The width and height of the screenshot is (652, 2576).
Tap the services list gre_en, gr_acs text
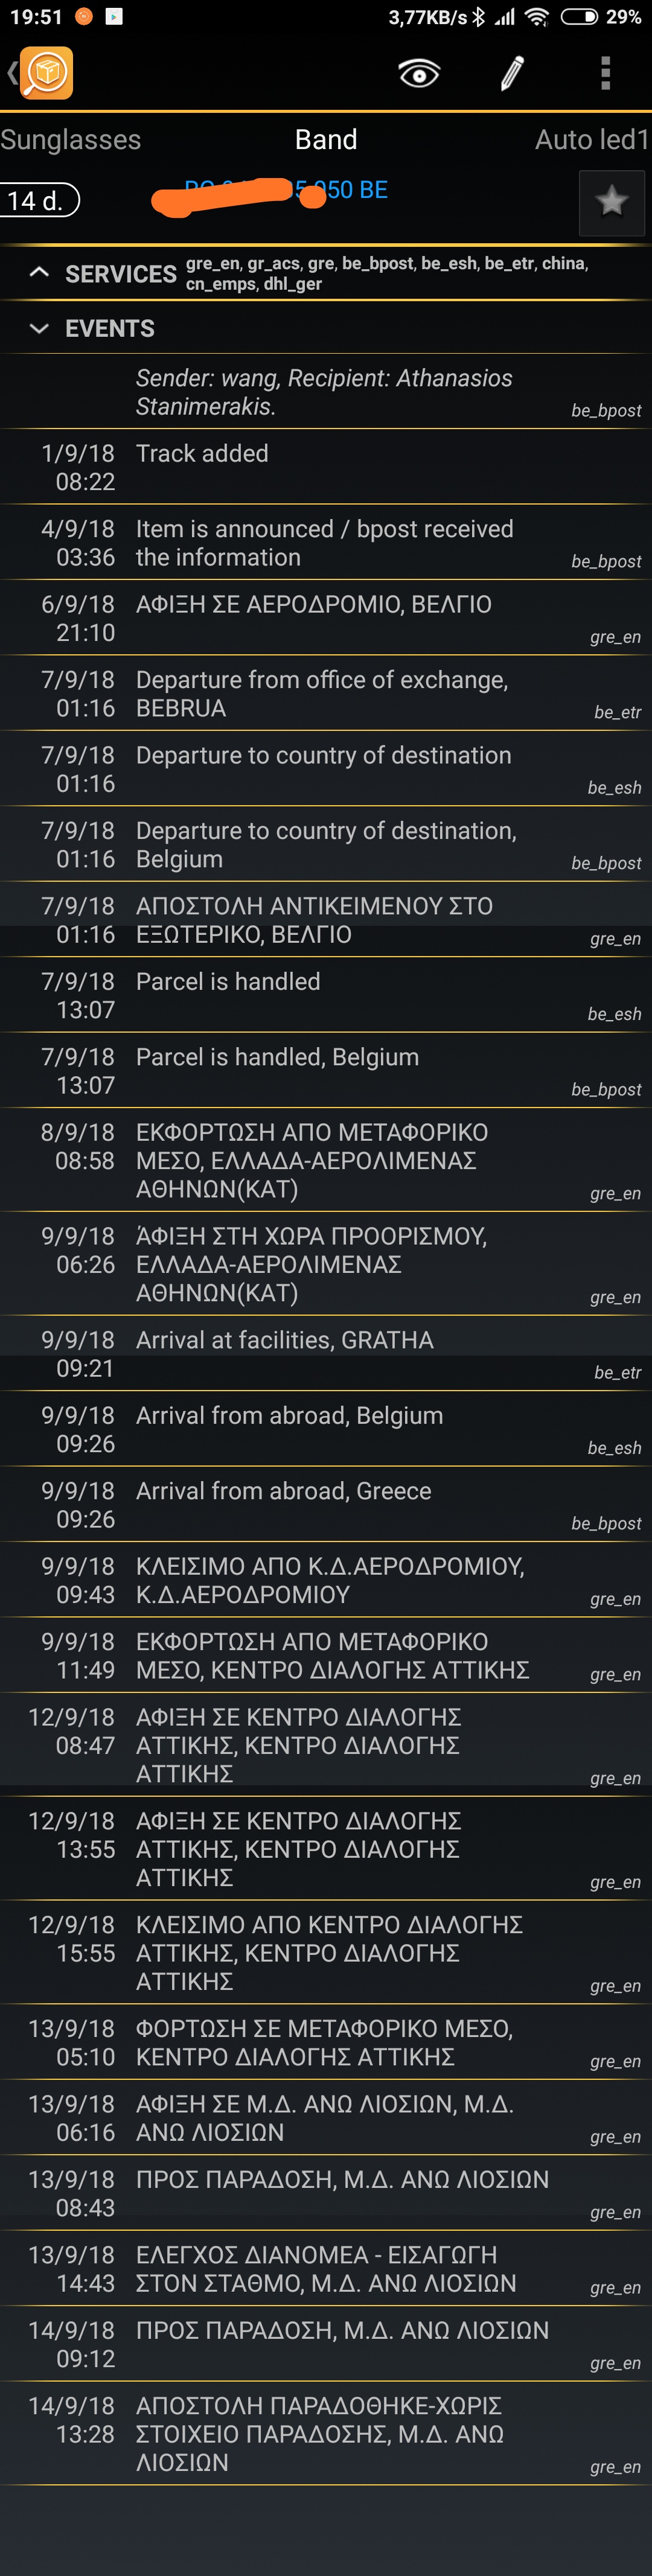386,272
